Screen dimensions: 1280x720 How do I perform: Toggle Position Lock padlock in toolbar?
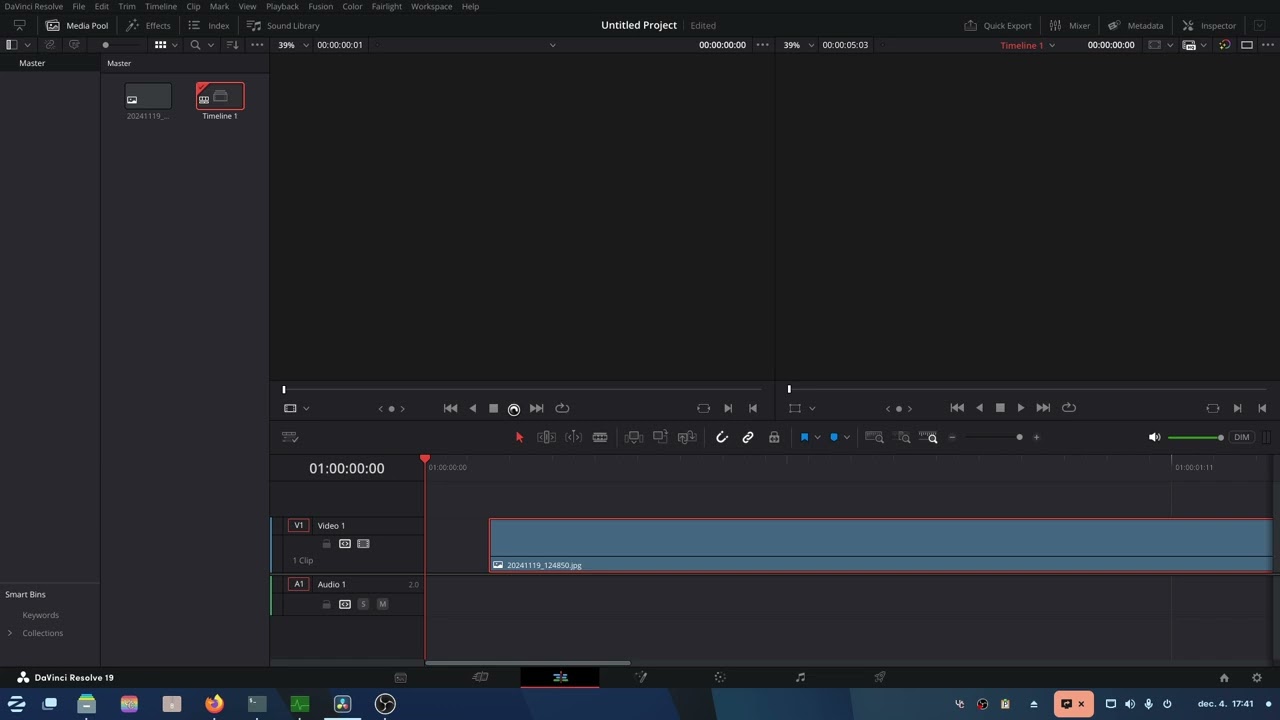click(774, 437)
